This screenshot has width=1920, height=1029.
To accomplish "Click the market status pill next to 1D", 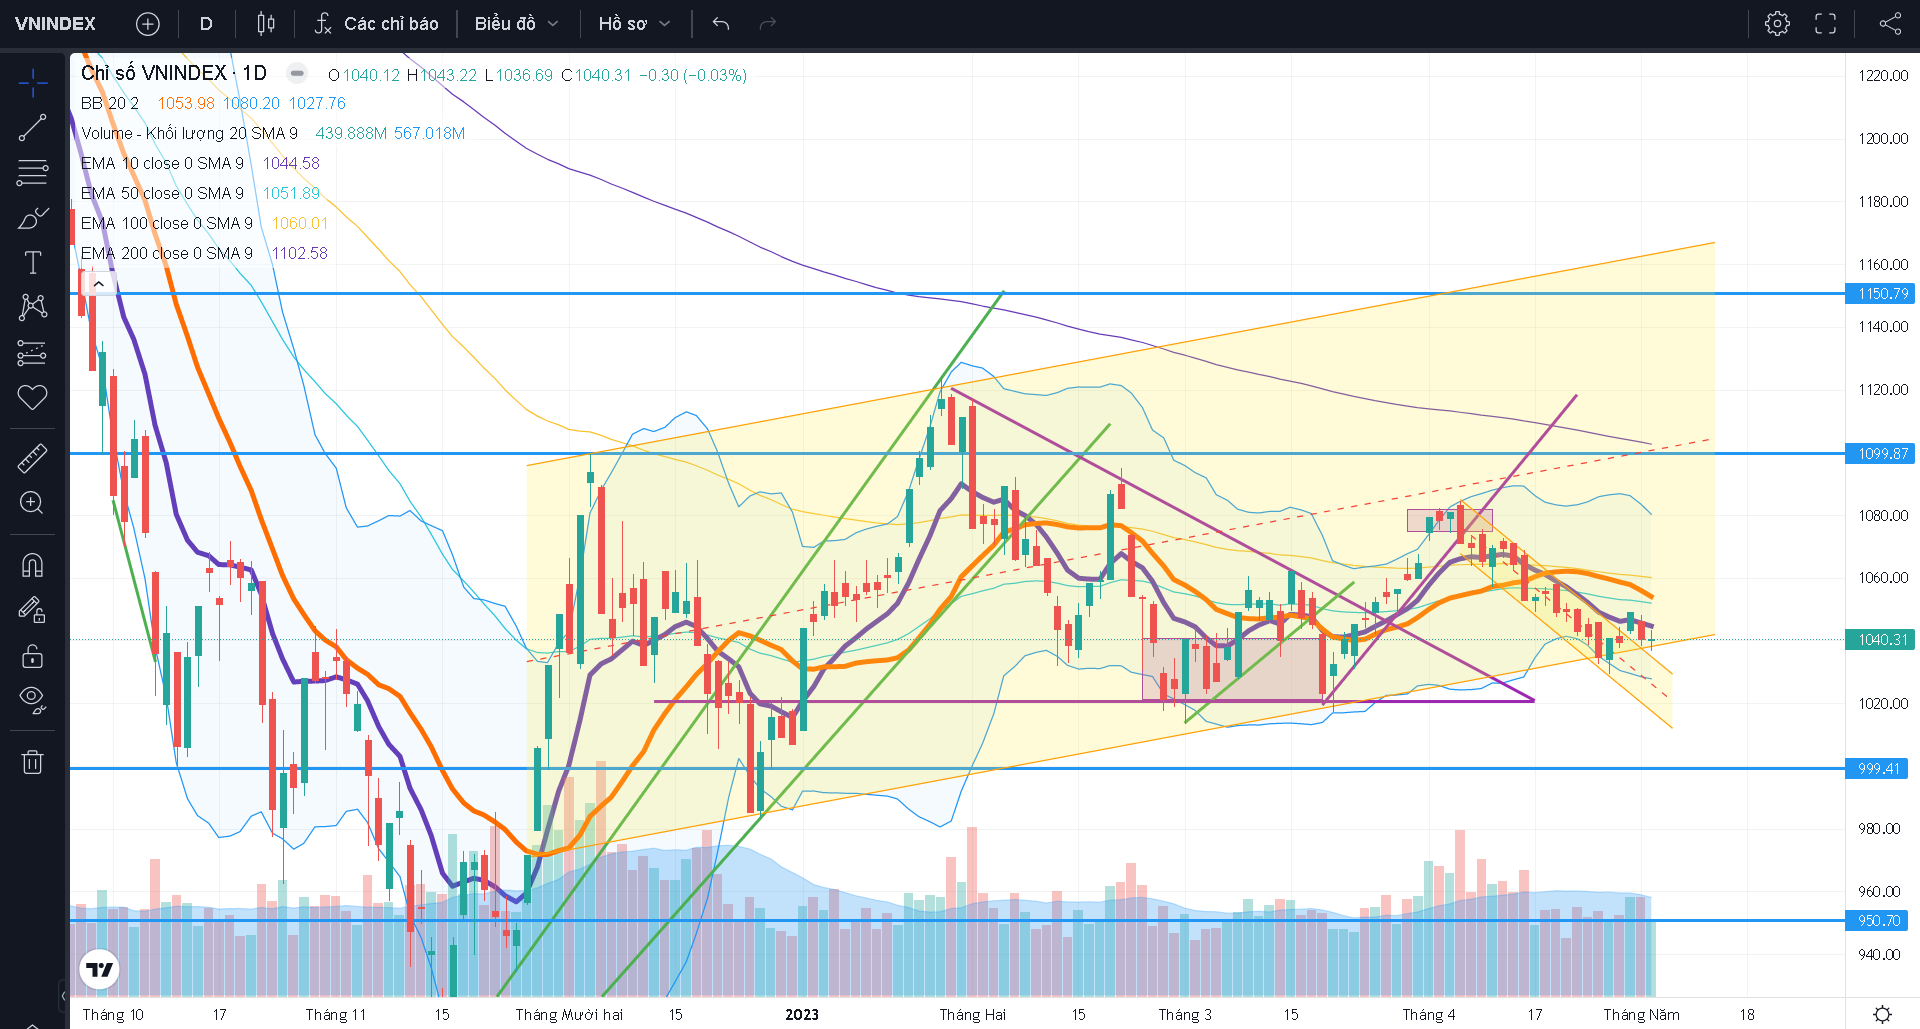I will pos(297,73).
